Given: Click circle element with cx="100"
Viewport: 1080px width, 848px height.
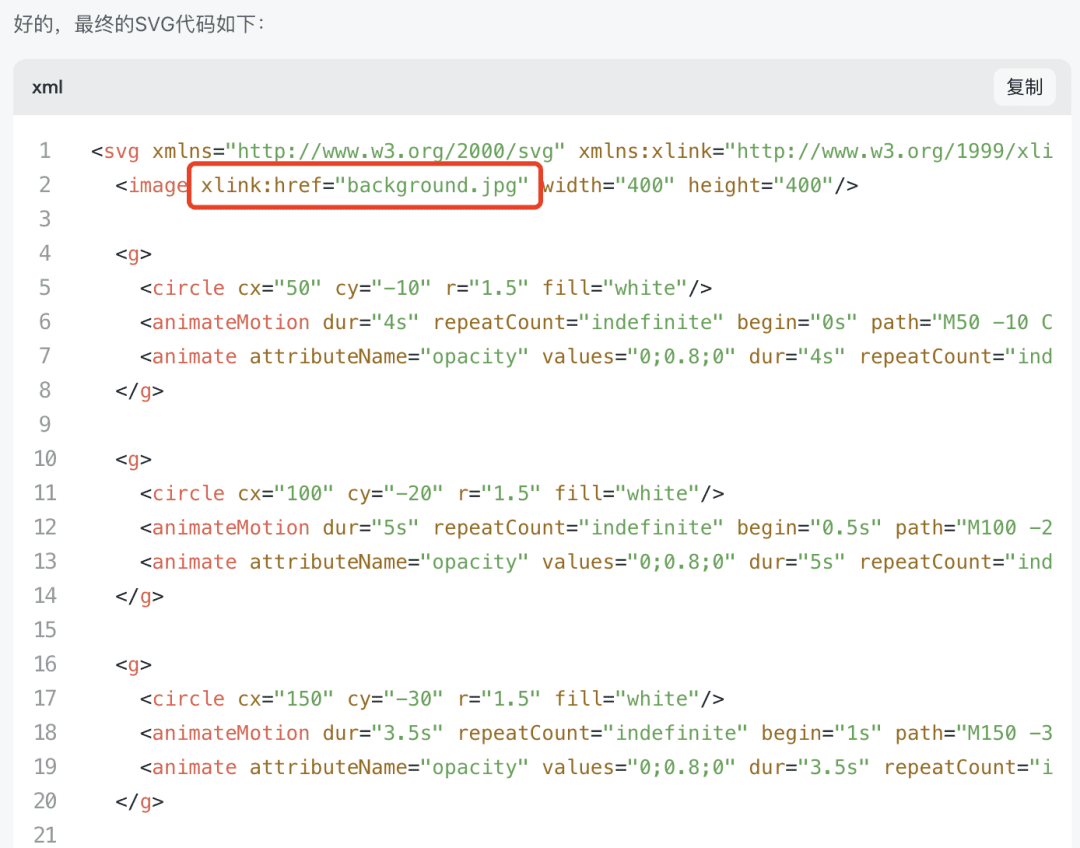Looking at the screenshot, I should [x=432, y=493].
